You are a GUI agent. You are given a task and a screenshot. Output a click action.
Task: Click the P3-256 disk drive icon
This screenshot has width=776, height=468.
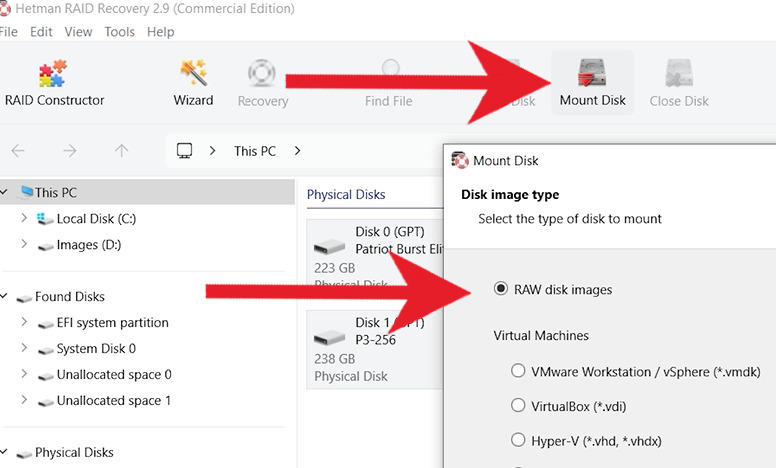tap(329, 338)
